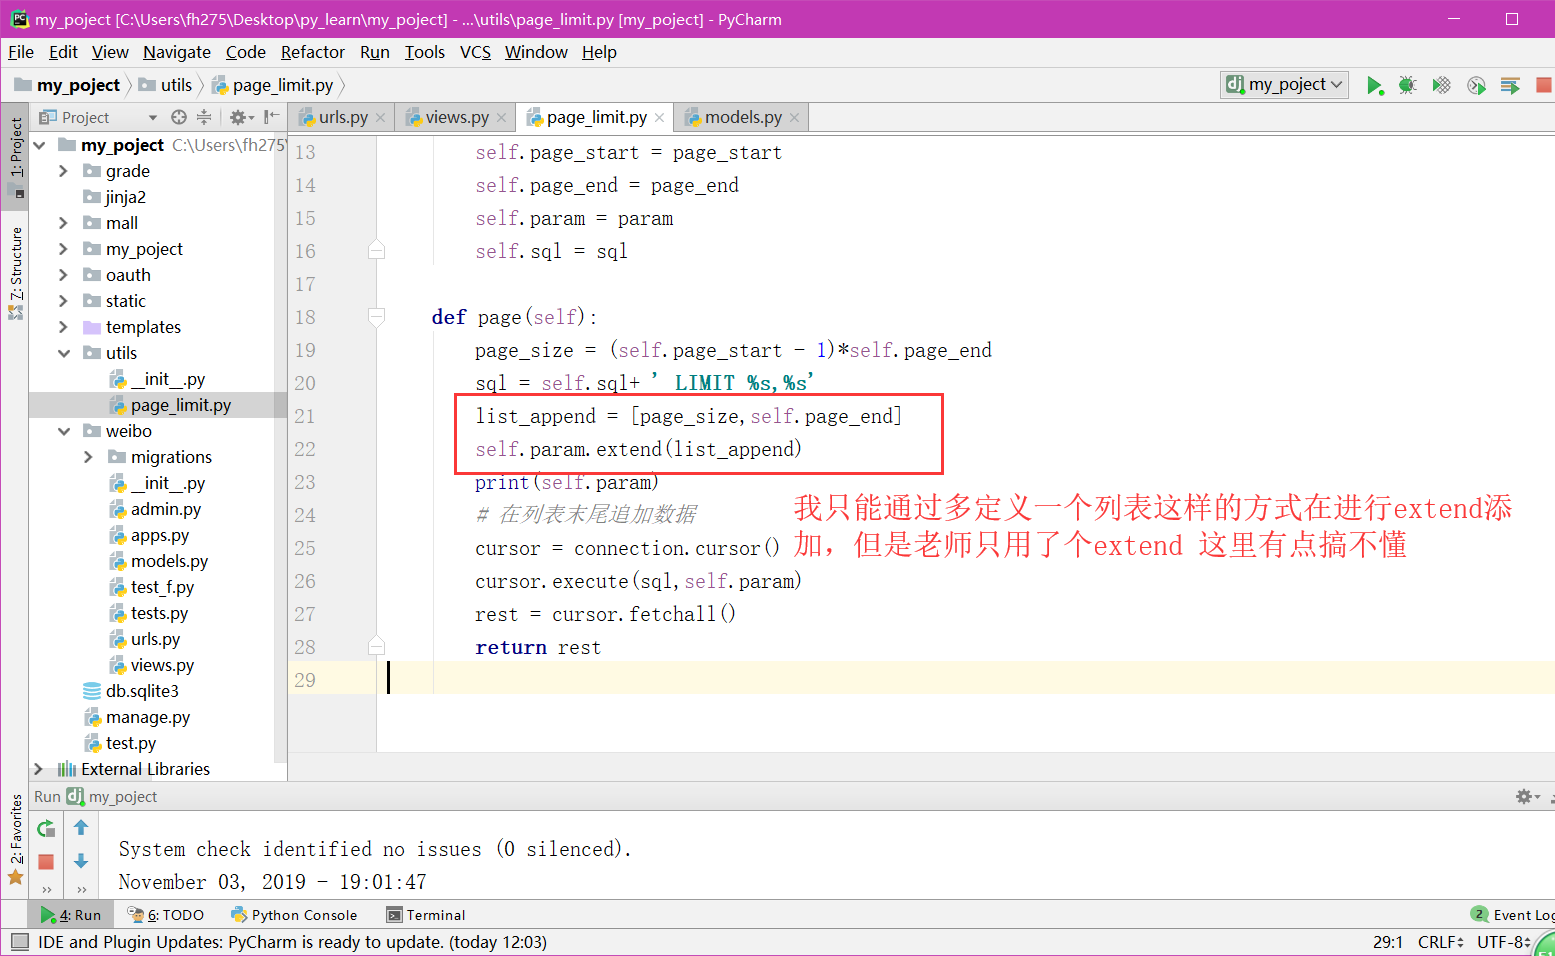Select manage.py in the project tree
The width and height of the screenshot is (1555, 956).
tap(147, 718)
